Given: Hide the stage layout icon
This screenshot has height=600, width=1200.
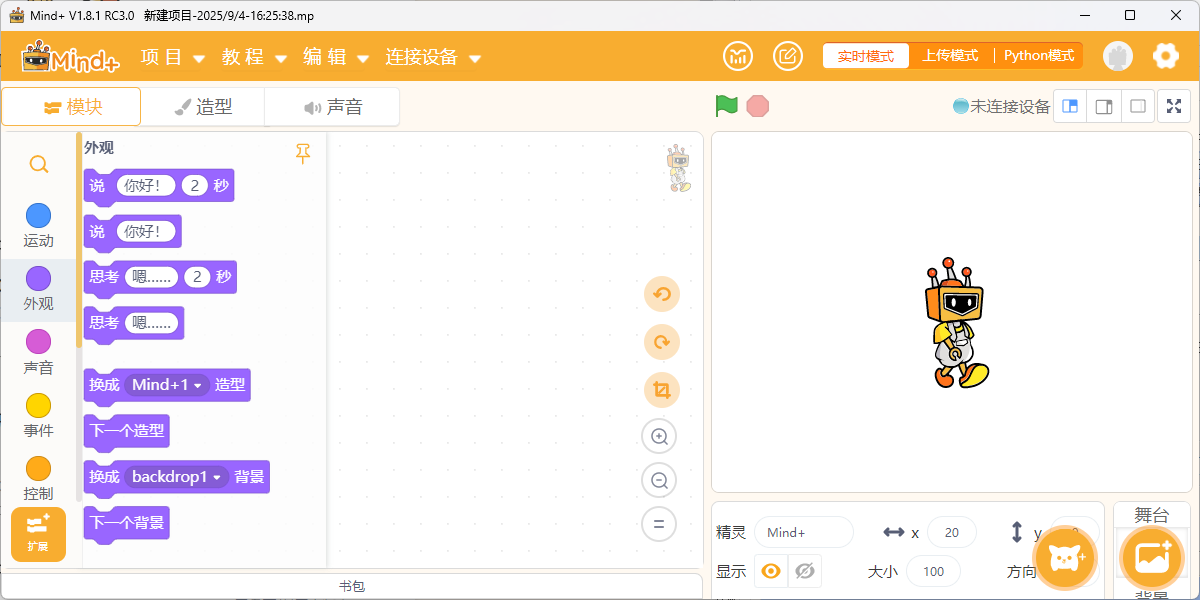Looking at the screenshot, I should click(x=1138, y=106).
